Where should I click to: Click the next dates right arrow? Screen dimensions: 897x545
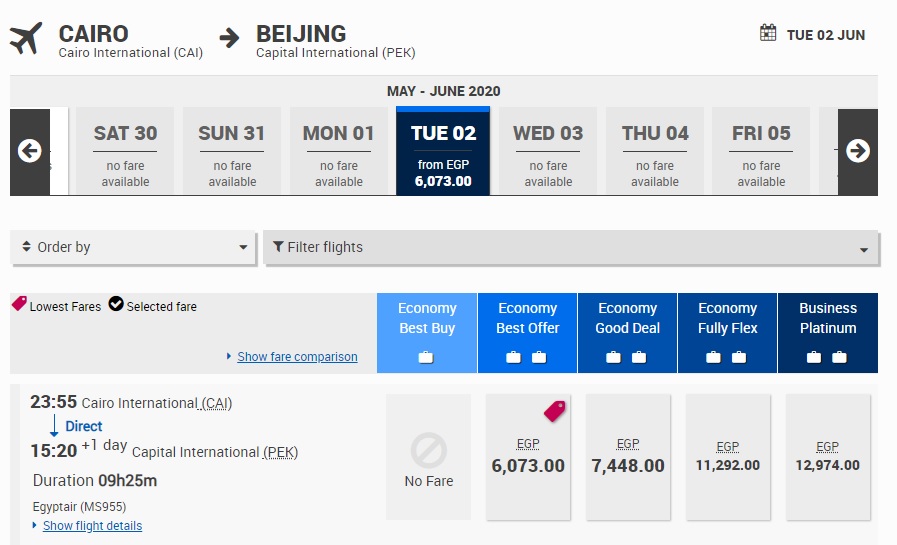[x=857, y=151]
